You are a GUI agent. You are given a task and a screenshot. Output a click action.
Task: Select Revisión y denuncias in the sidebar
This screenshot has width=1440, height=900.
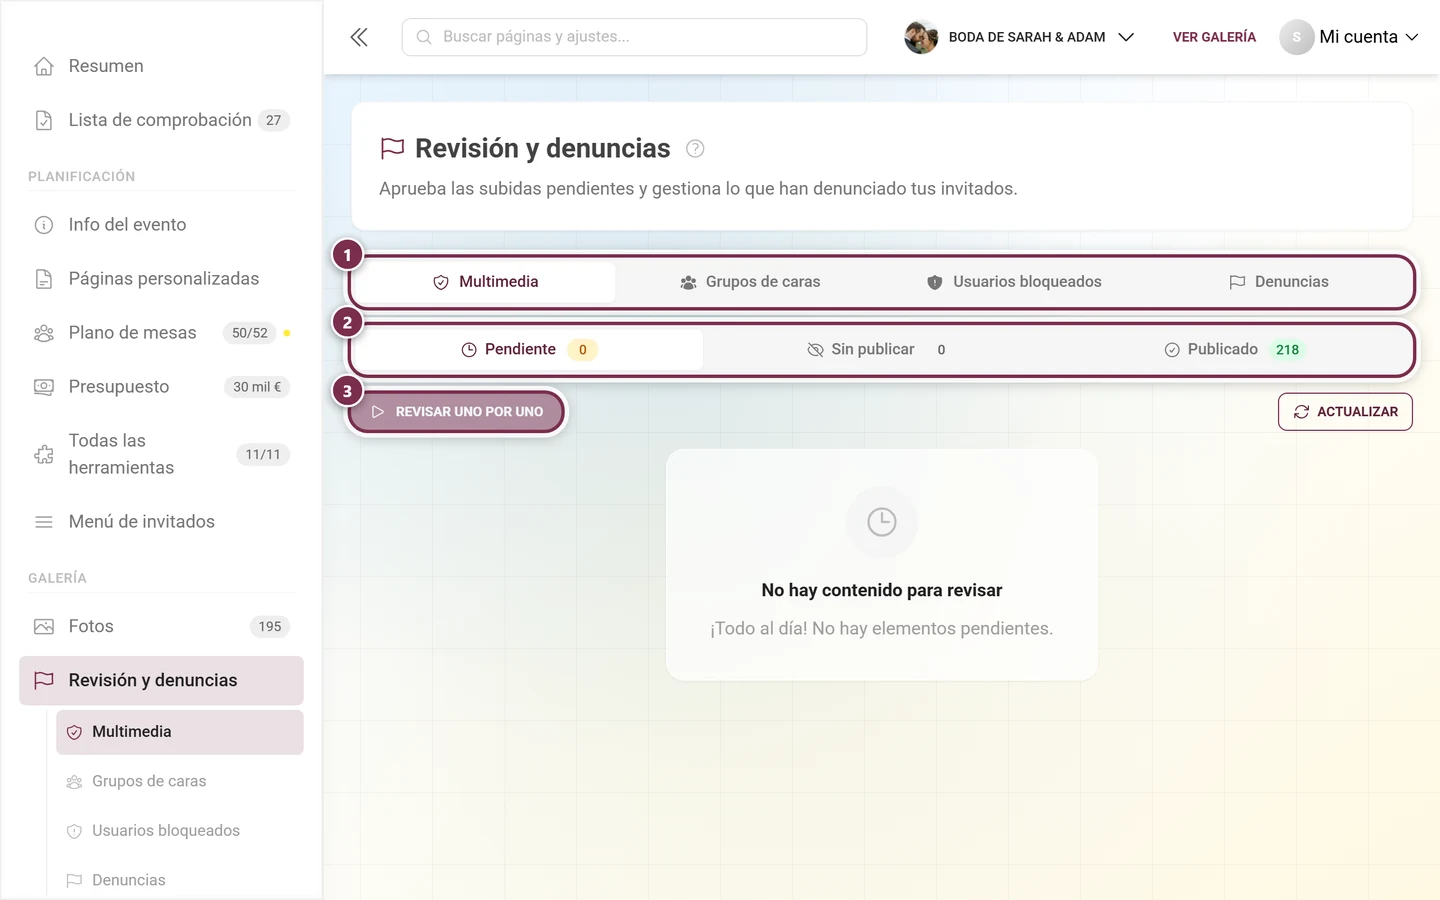[x=161, y=681]
